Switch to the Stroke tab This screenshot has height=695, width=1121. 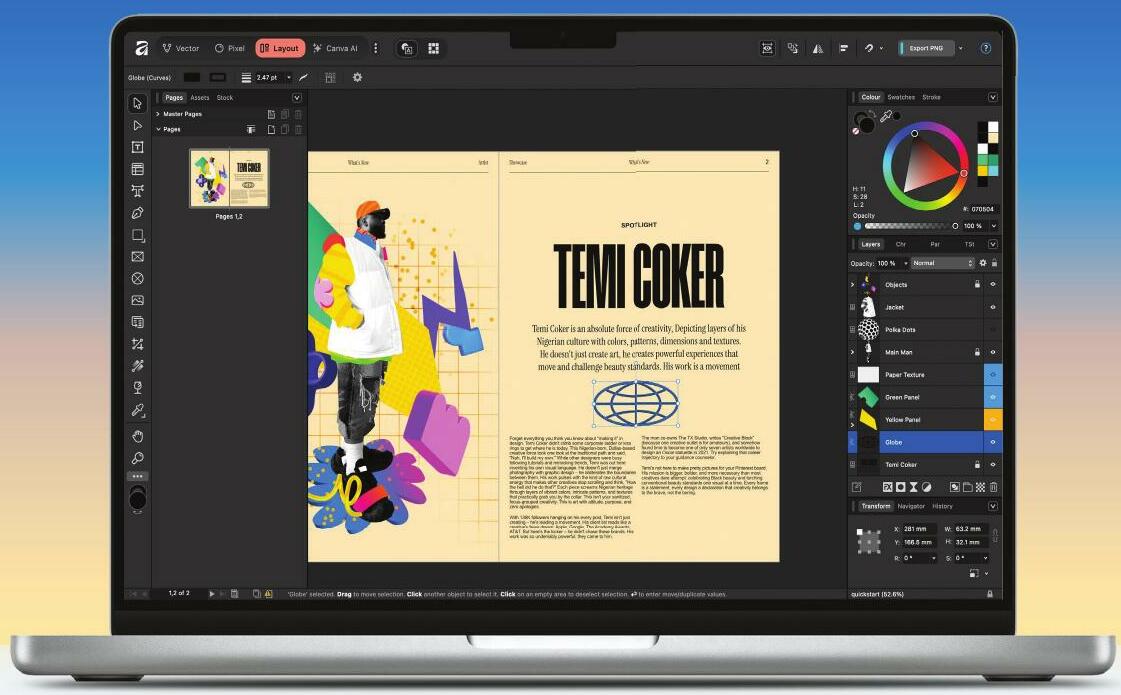(x=931, y=97)
